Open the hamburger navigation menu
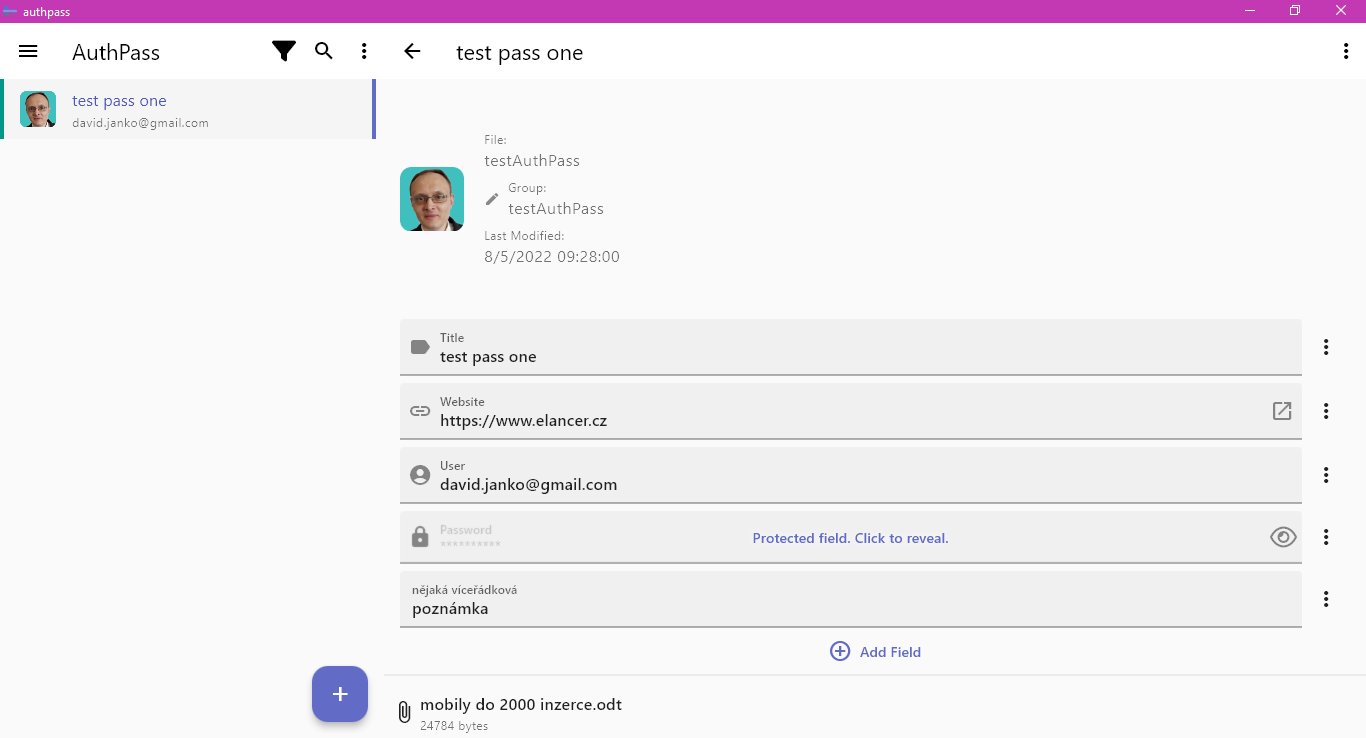Viewport: 1366px width, 738px height. [28, 51]
